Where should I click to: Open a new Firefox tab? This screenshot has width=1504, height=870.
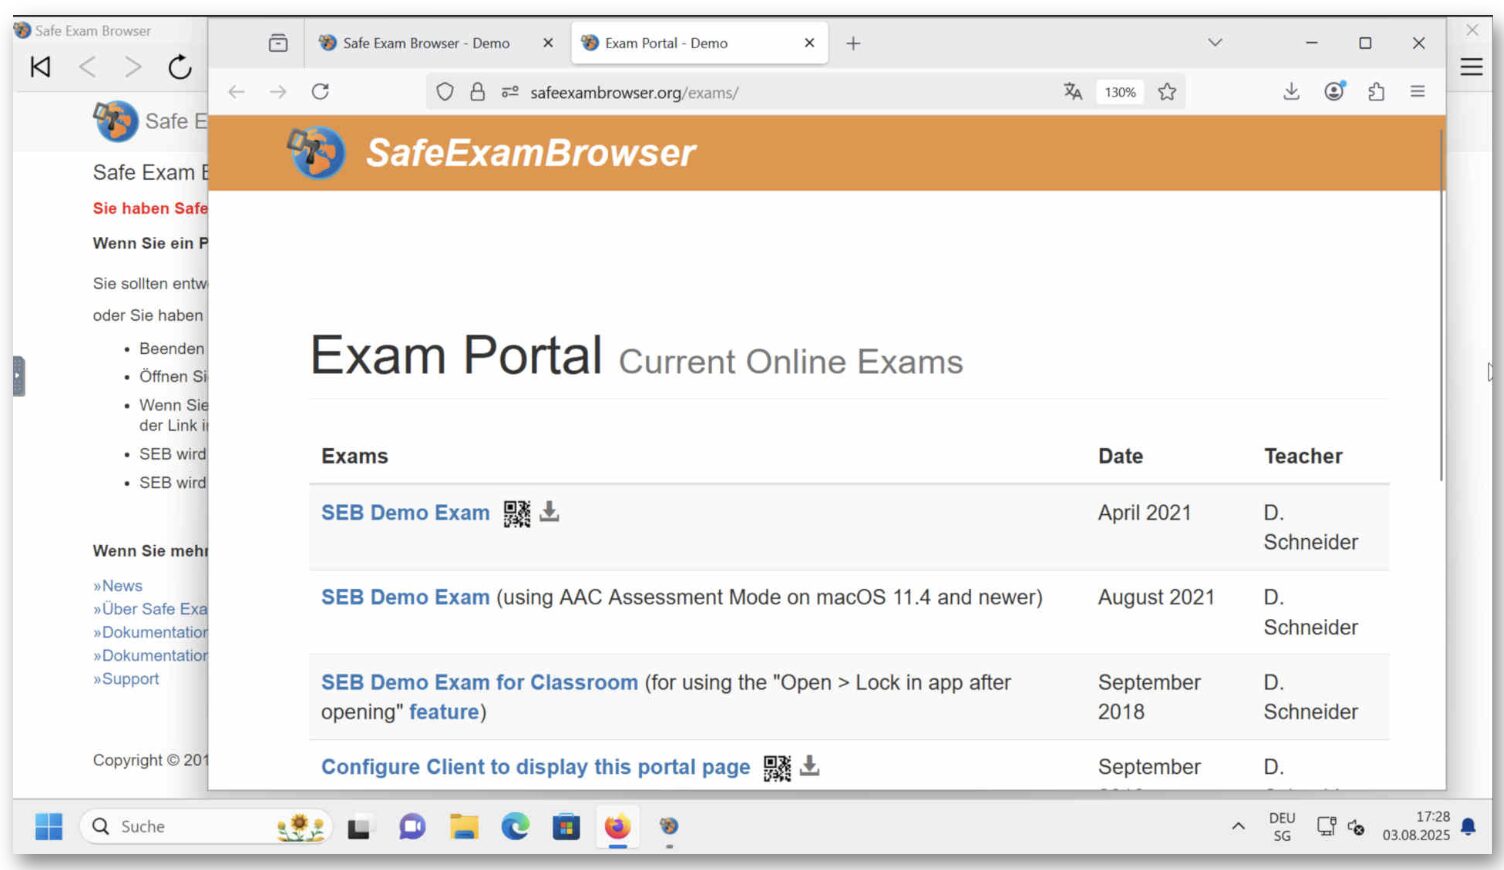(x=853, y=43)
